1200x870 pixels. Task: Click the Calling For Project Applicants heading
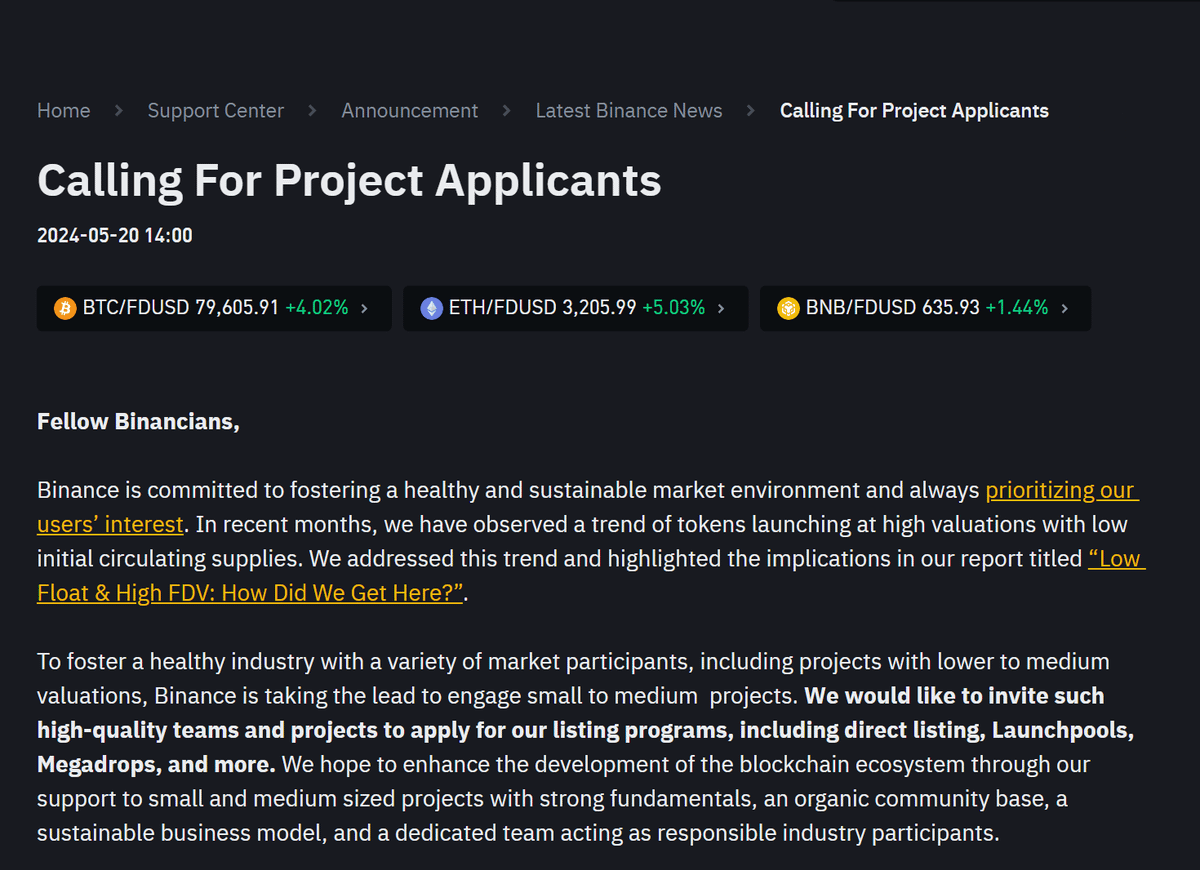click(349, 182)
